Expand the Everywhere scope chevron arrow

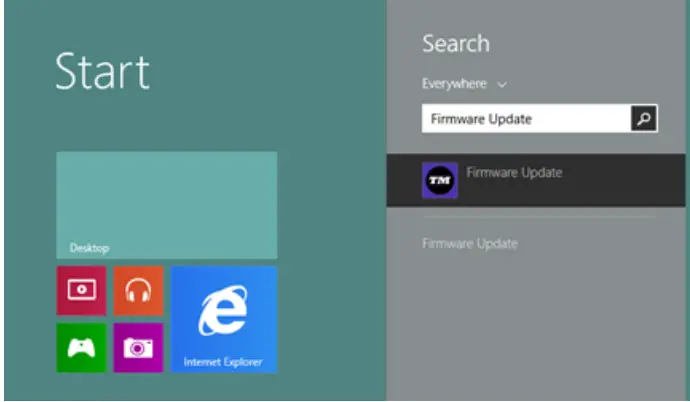502,85
